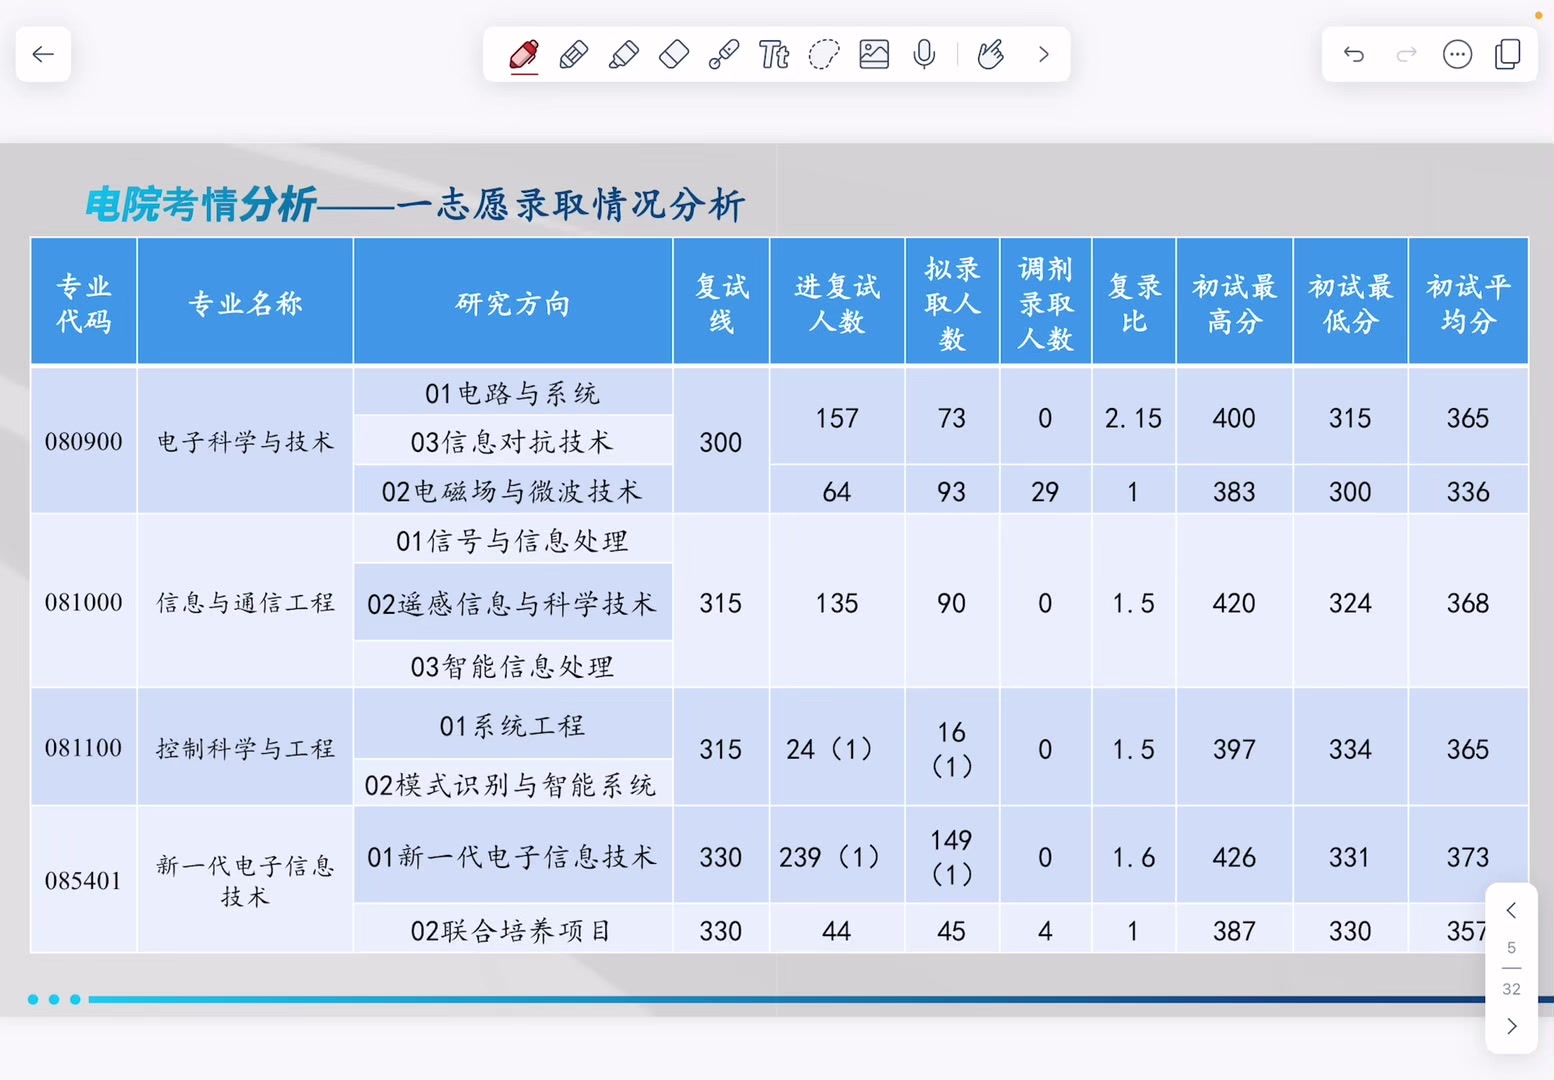Click the 239（1） interview count cell
The width and height of the screenshot is (1554, 1080).
click(837, 857)
